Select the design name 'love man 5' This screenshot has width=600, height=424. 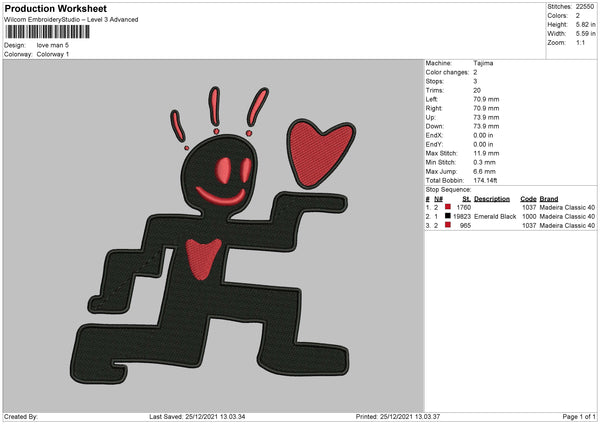pos(53,45)
